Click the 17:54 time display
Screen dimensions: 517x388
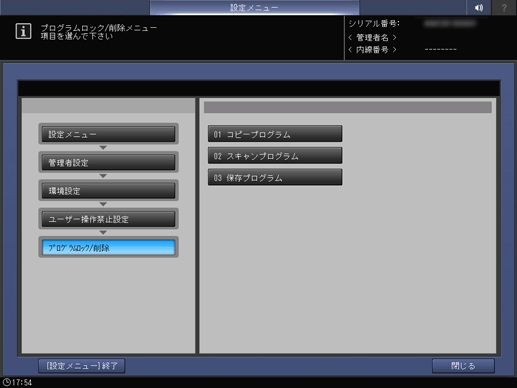tap(22, 382)
